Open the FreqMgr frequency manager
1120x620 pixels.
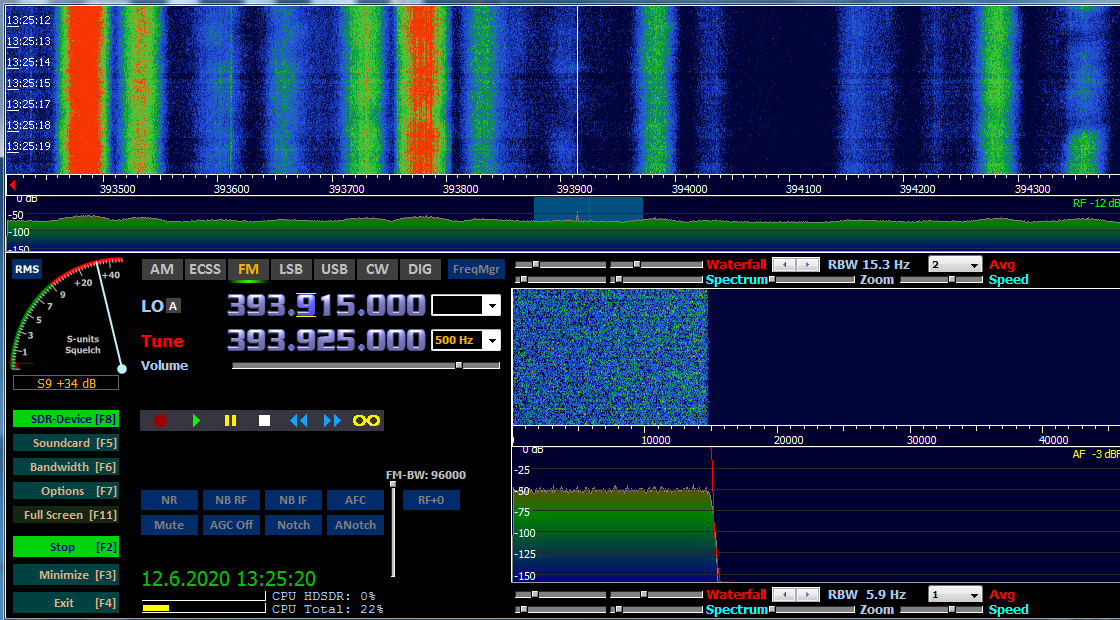[476, 269]
